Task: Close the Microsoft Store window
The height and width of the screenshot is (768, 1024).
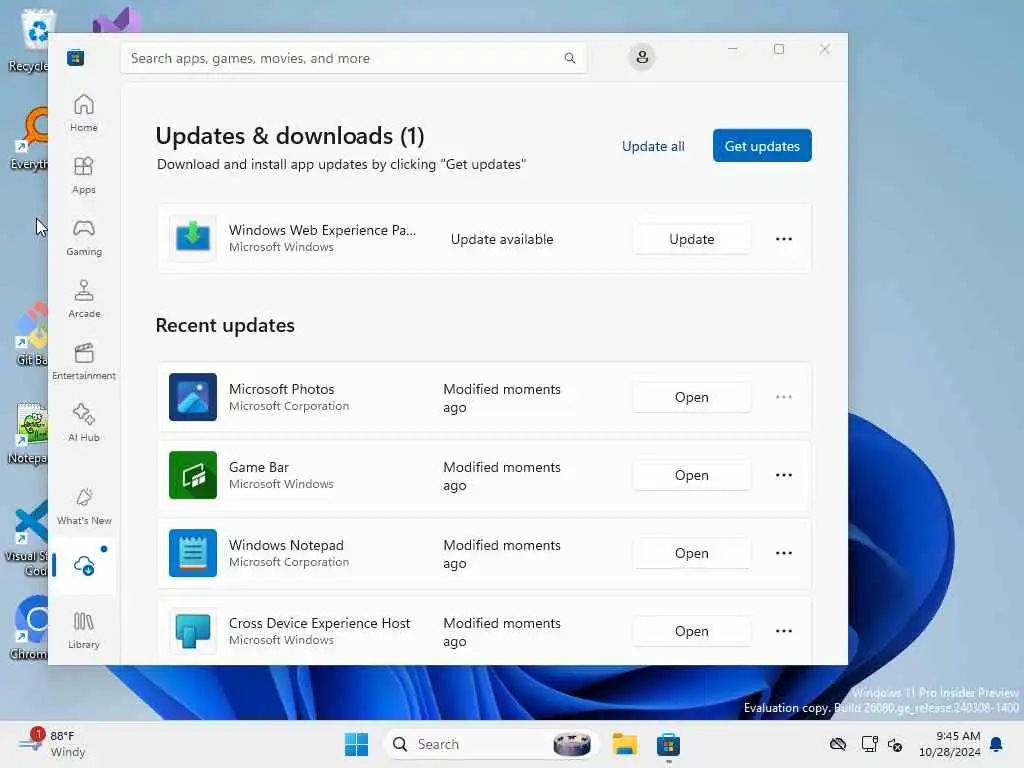Action: click(825, 49)
